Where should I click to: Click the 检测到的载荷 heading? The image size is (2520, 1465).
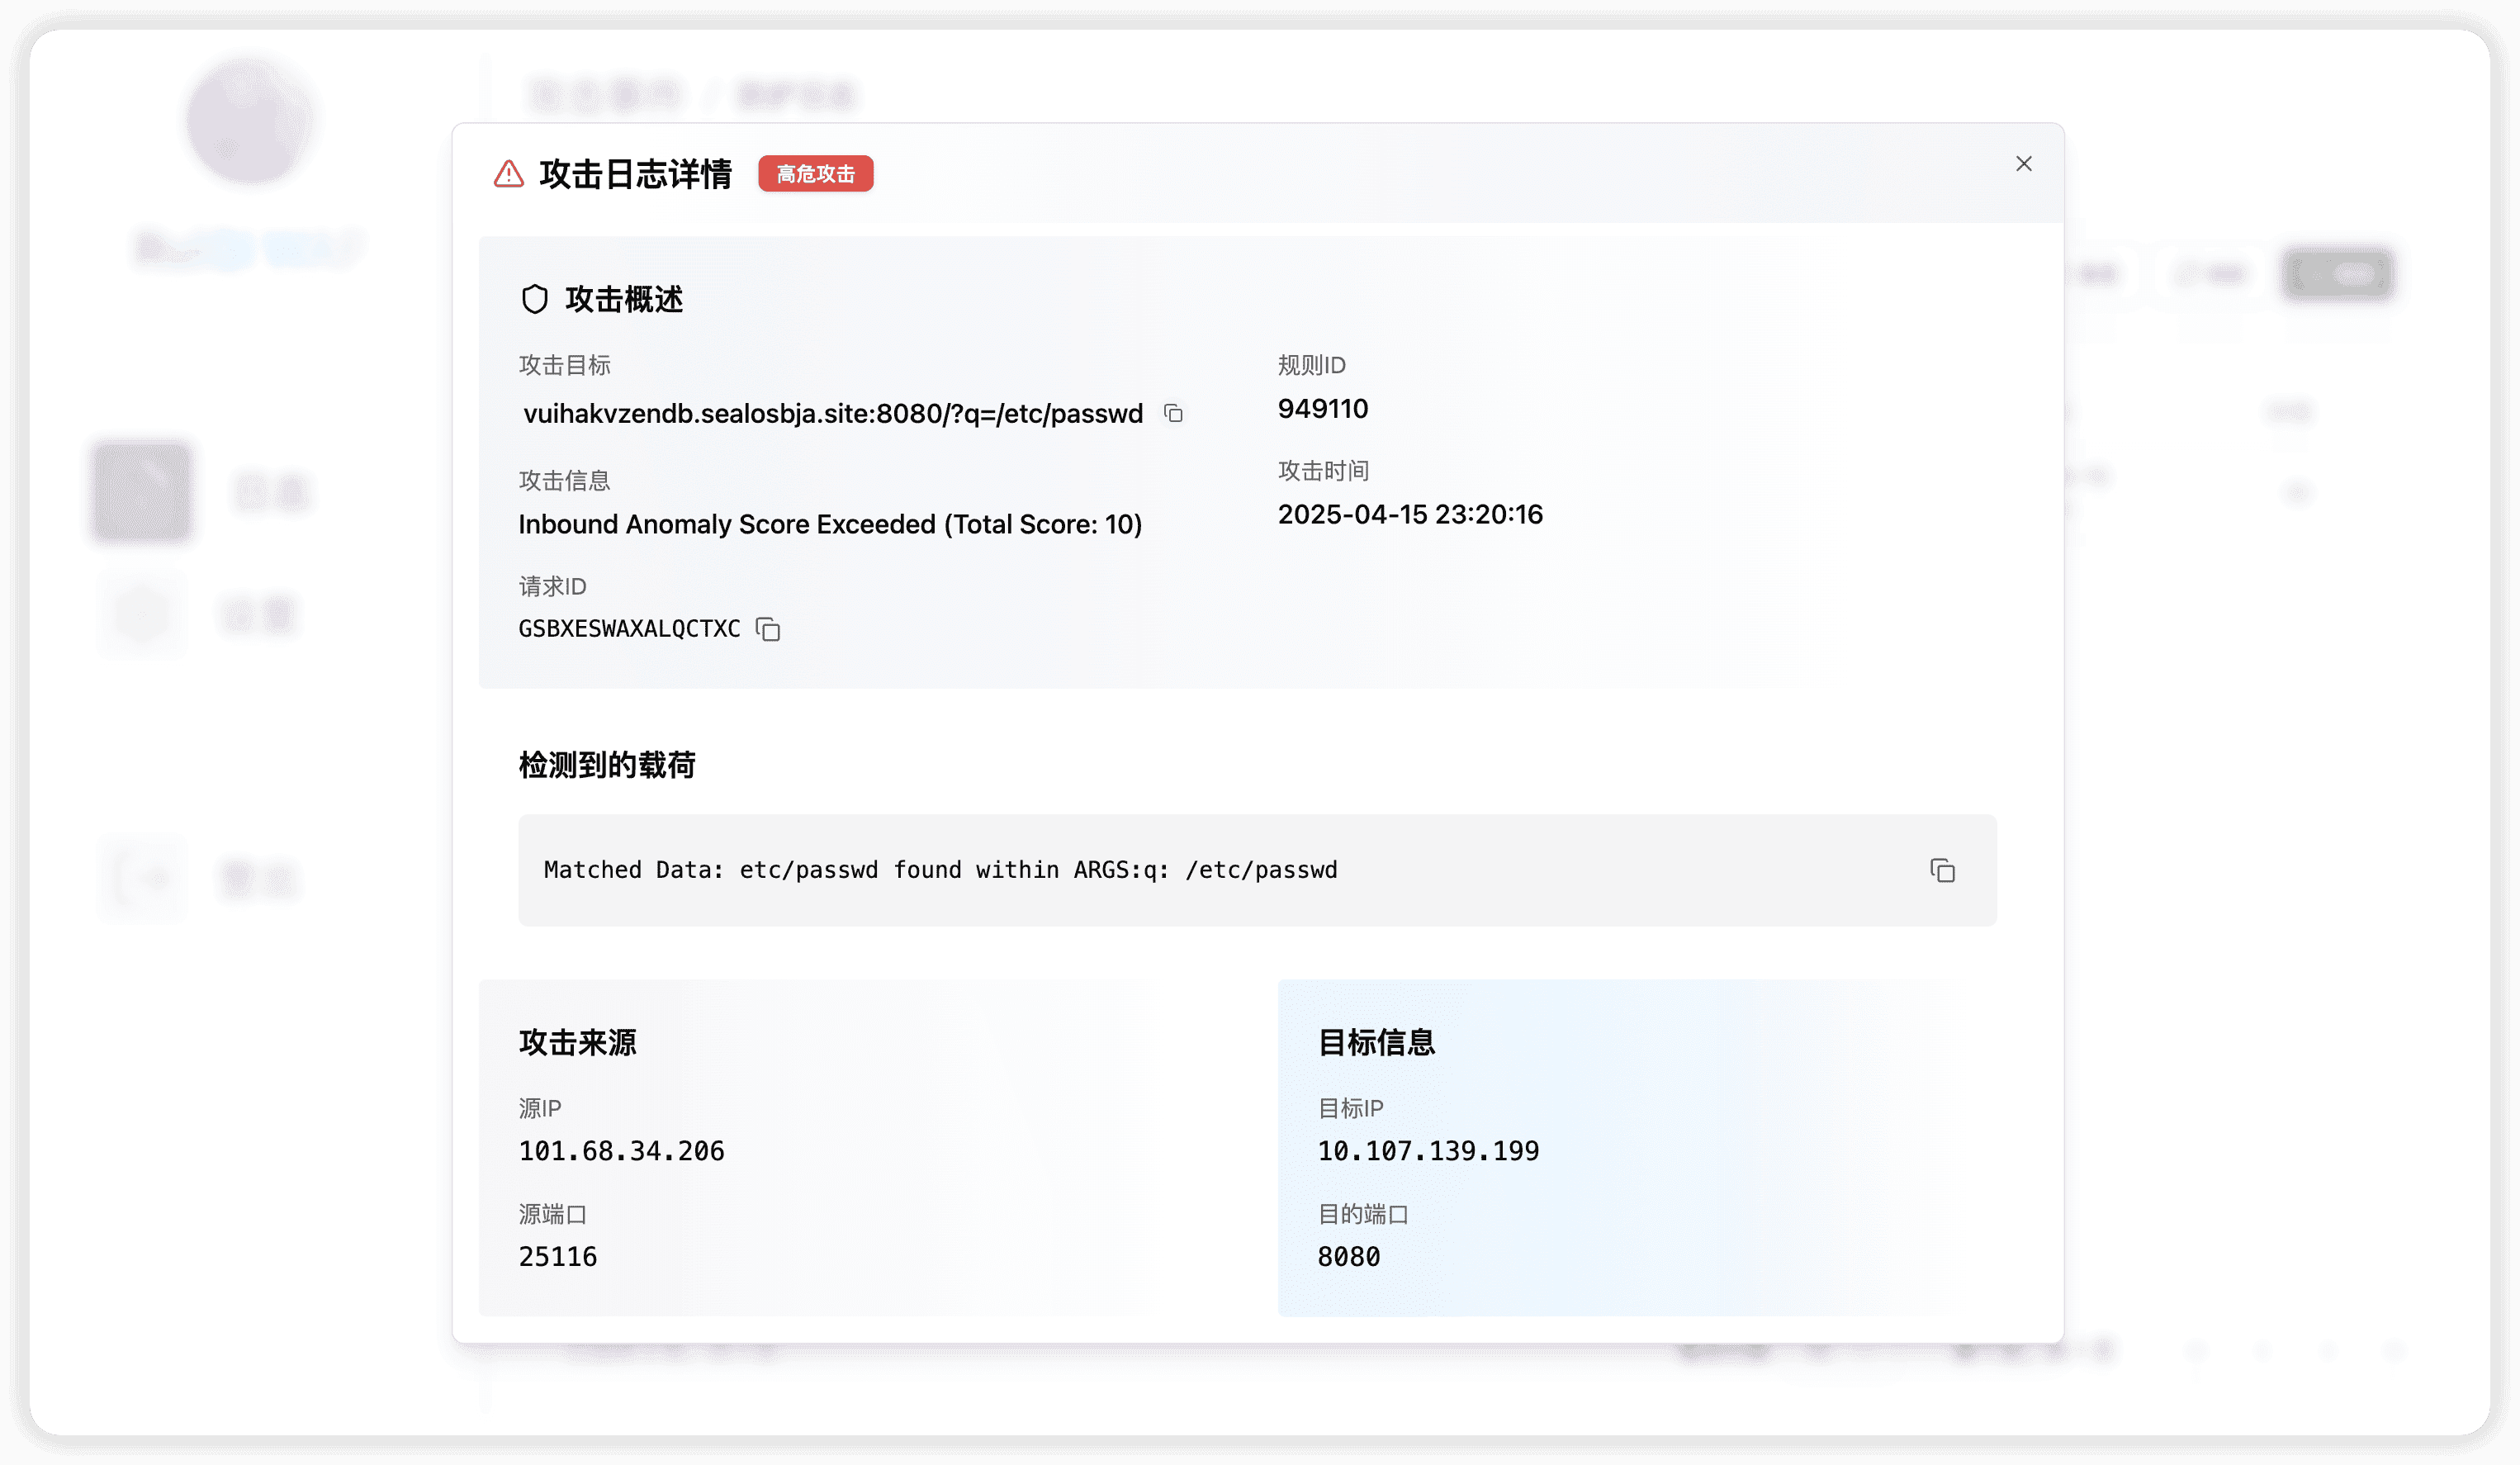(x=606, y=765)
